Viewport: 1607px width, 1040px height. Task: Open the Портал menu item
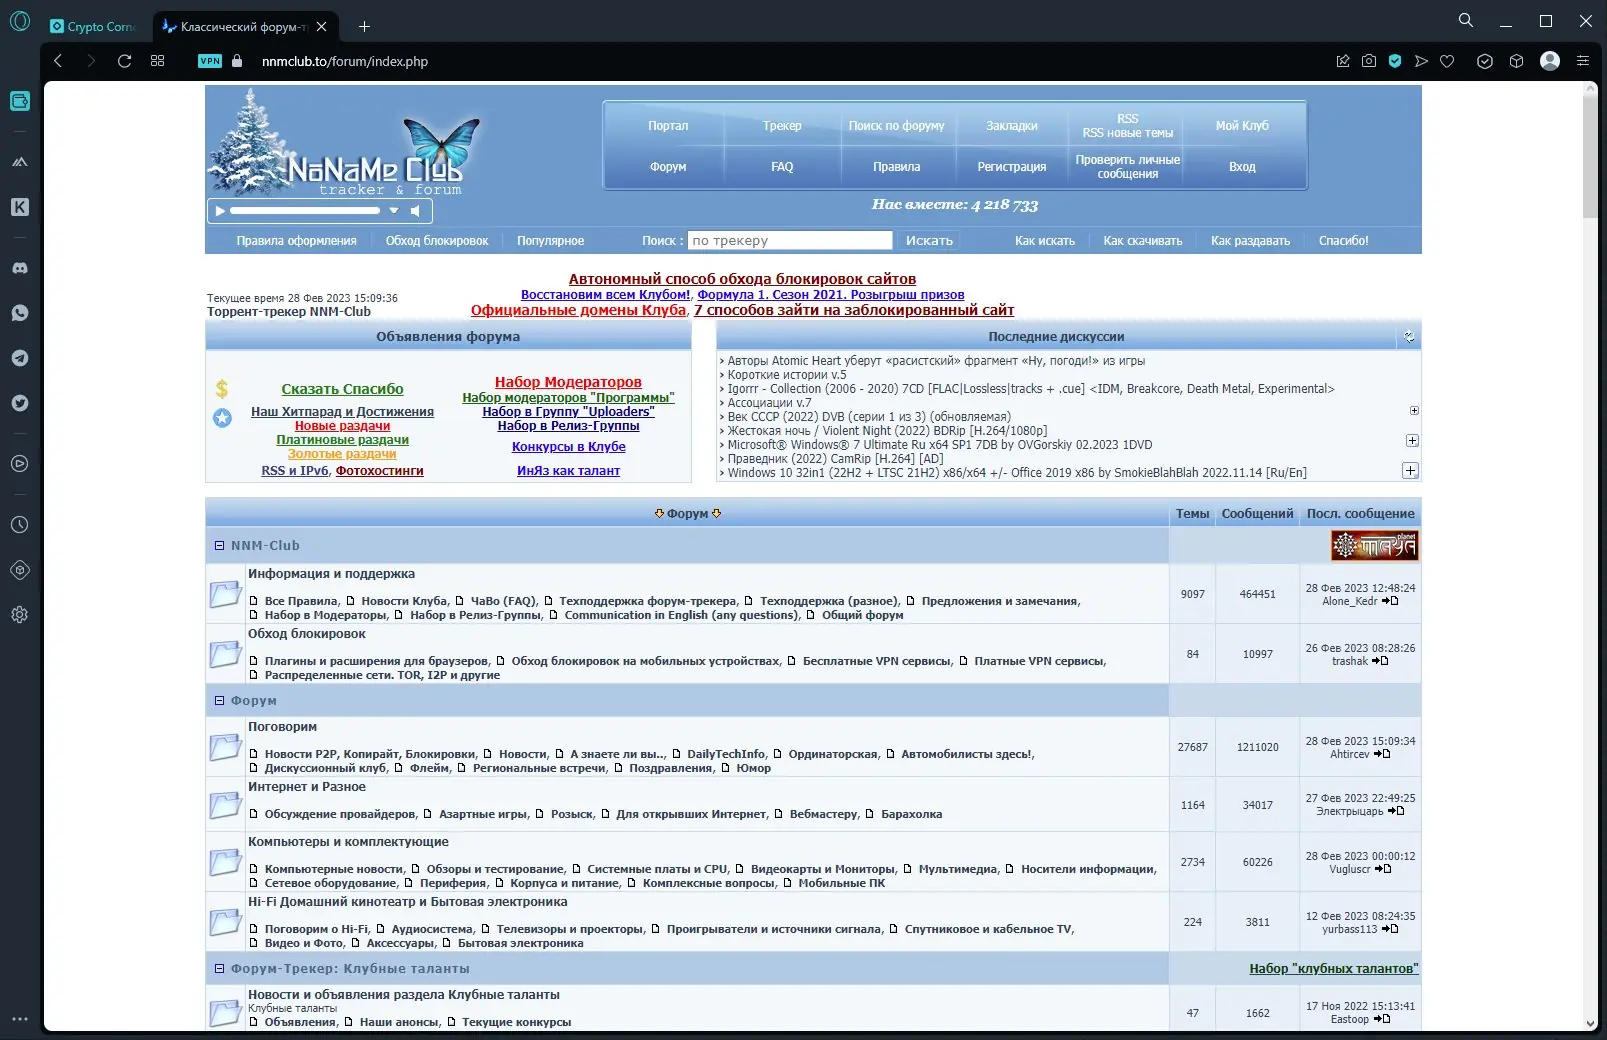pyautogui.click(x=668, y=126)
